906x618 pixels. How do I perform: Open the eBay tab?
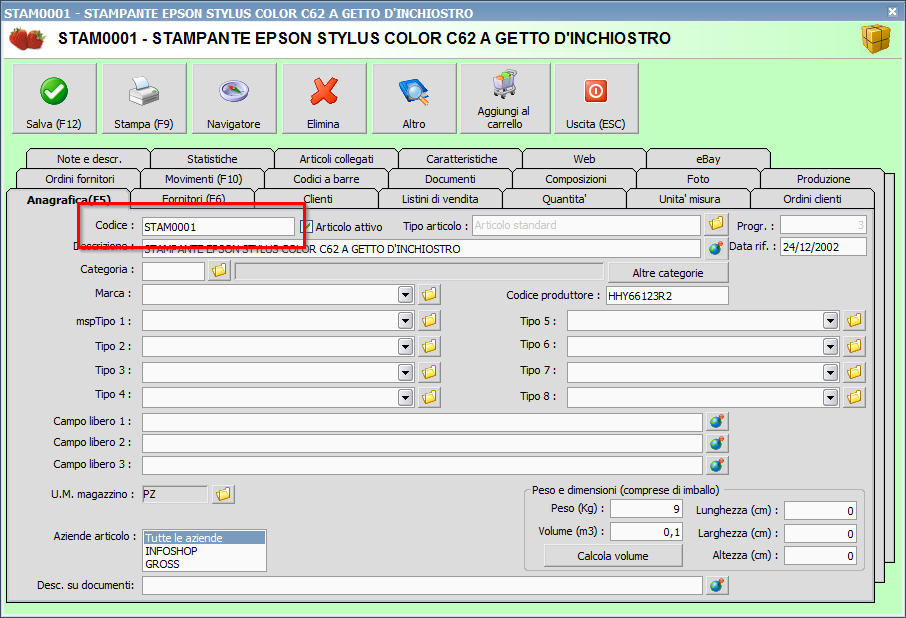(708, 159)
